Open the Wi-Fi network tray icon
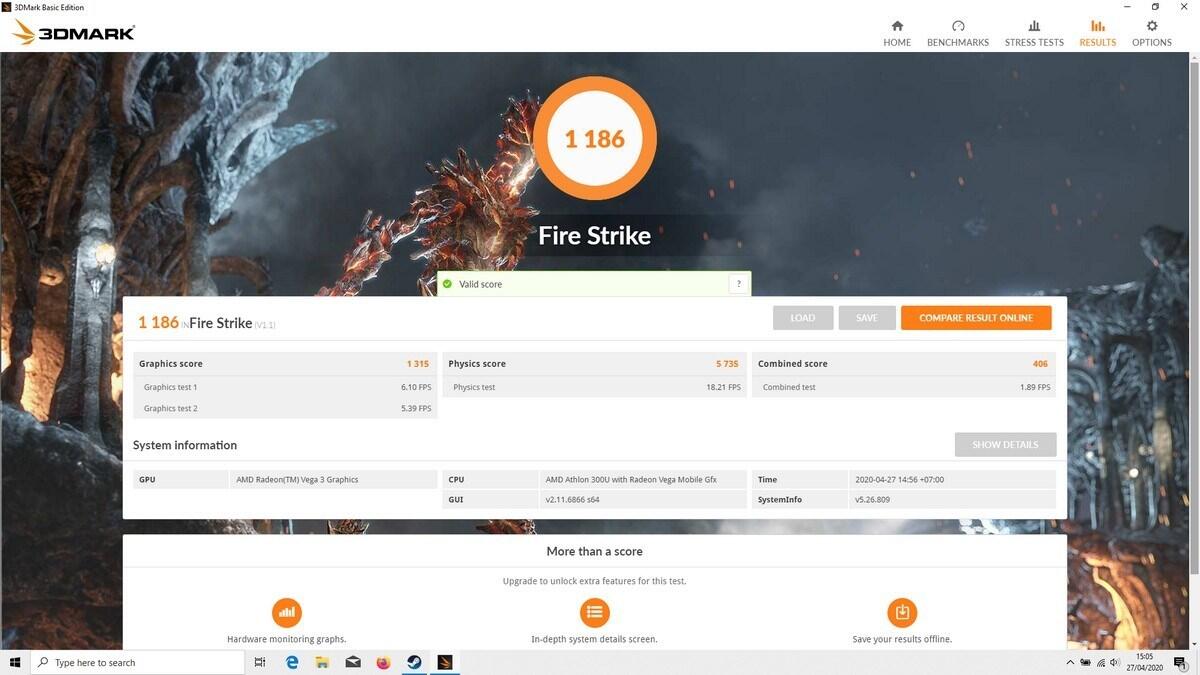1200x675 pixels. (x=1101, y=662)
